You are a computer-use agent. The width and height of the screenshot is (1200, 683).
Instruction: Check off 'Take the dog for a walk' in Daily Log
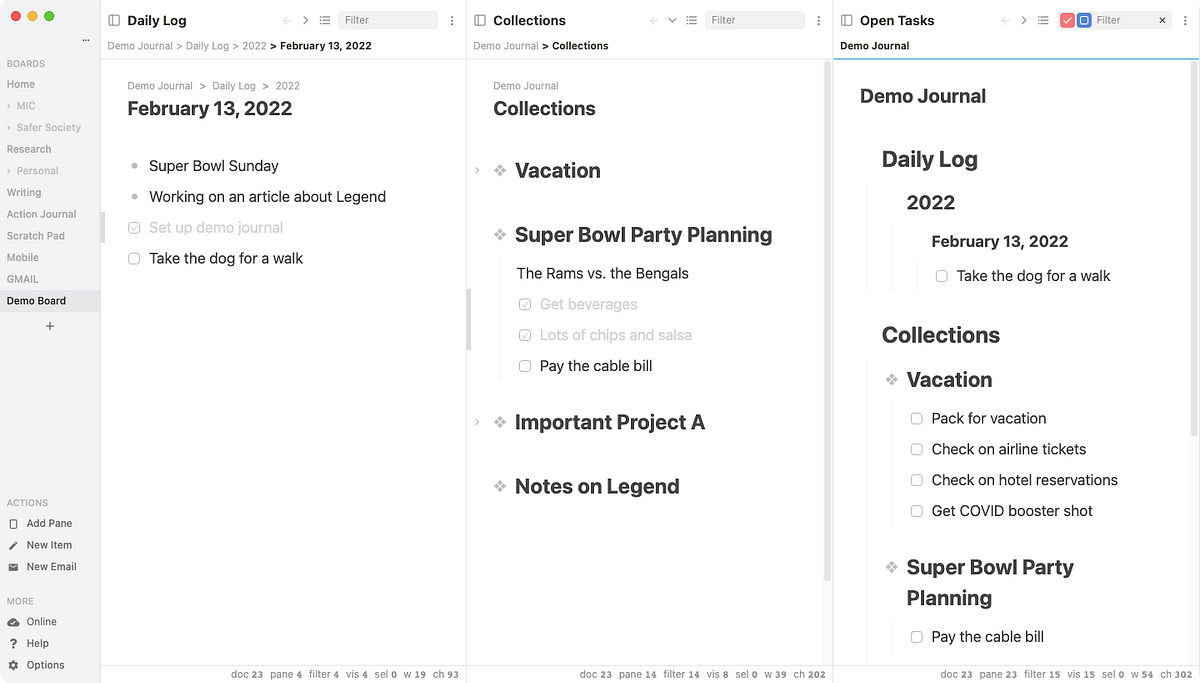134,259
